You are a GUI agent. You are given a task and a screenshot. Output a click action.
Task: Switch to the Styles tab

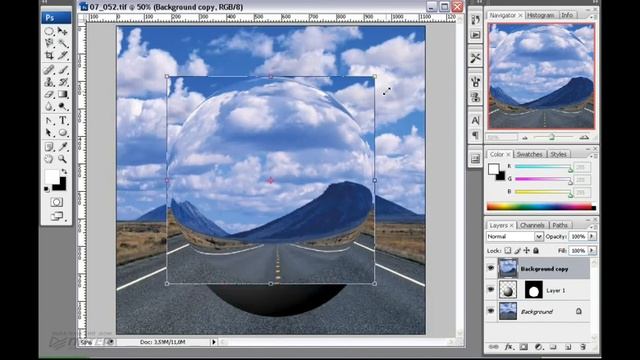click(x=558, y=154)
